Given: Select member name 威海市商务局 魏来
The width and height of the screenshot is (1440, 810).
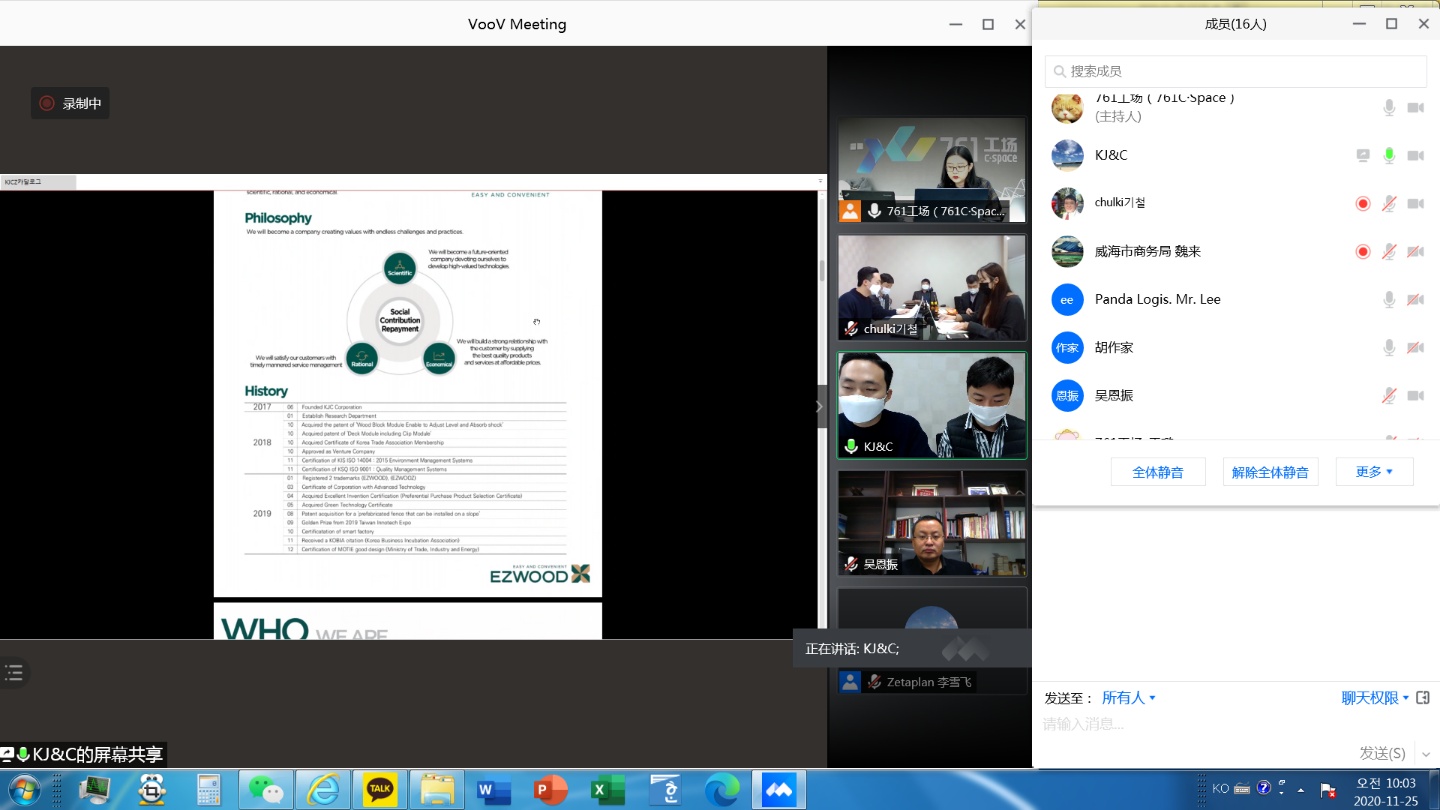Looking at the screenshot, I should (x=1148, y=251).
